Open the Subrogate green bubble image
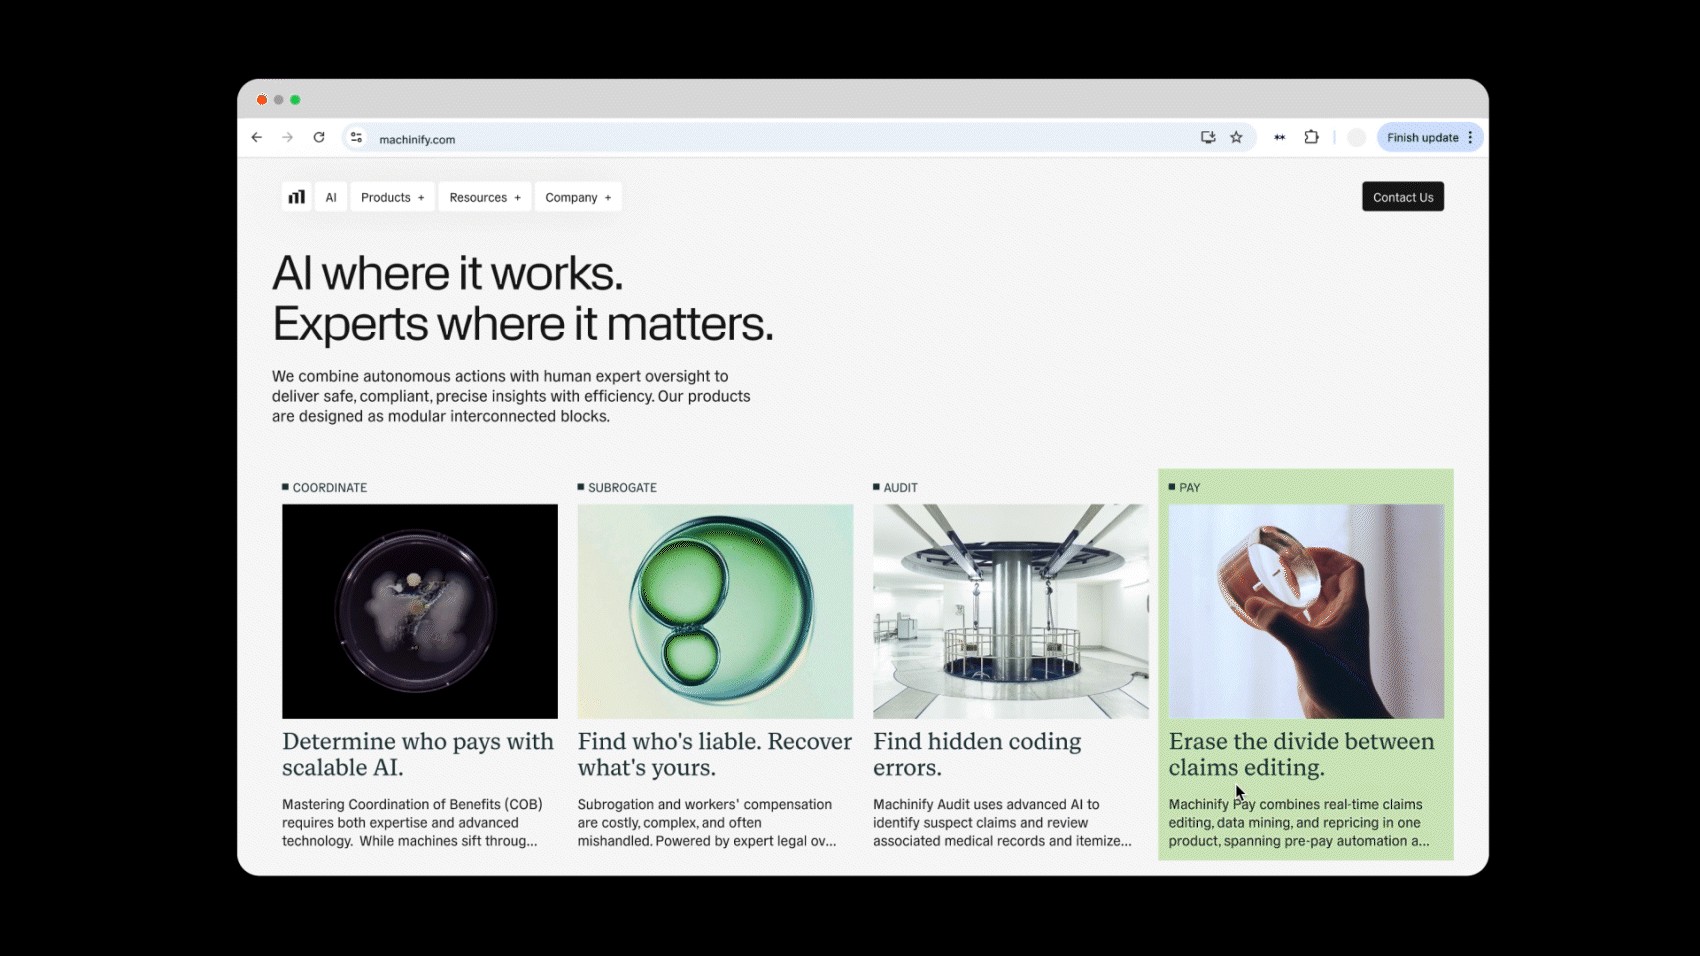Viewport: 1700px width, 956px height. click(715, 611)
